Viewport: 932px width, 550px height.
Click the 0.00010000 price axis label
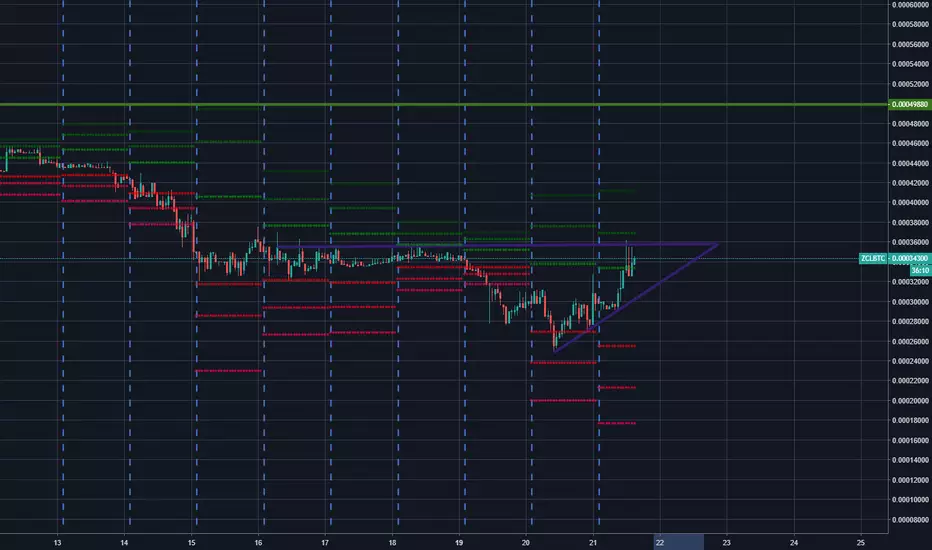[909, 499]
